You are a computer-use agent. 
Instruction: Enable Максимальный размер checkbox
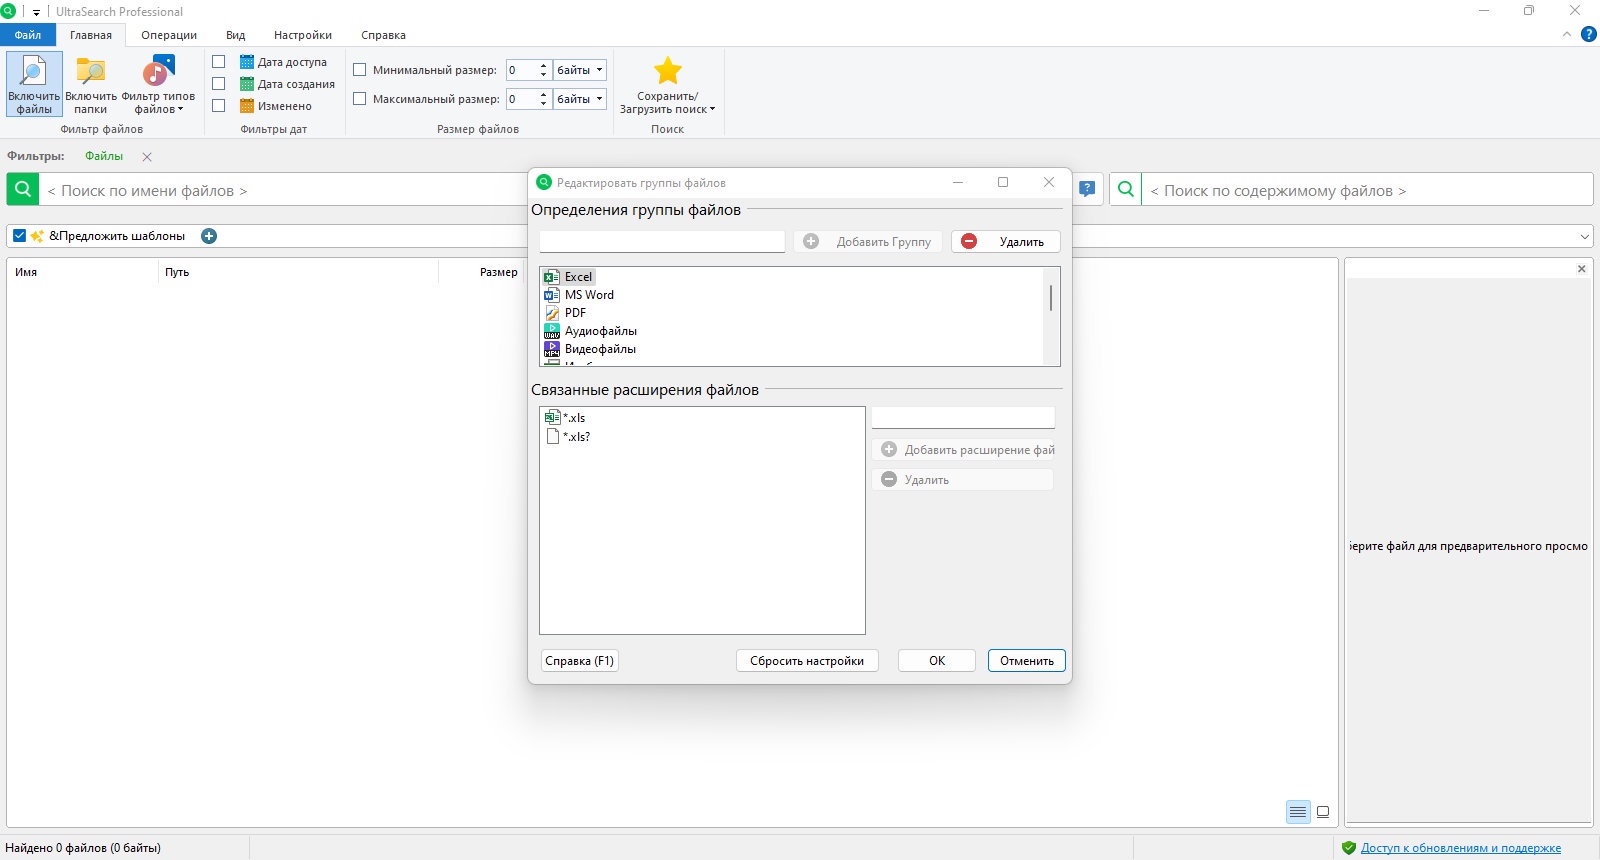pos(360,99)
